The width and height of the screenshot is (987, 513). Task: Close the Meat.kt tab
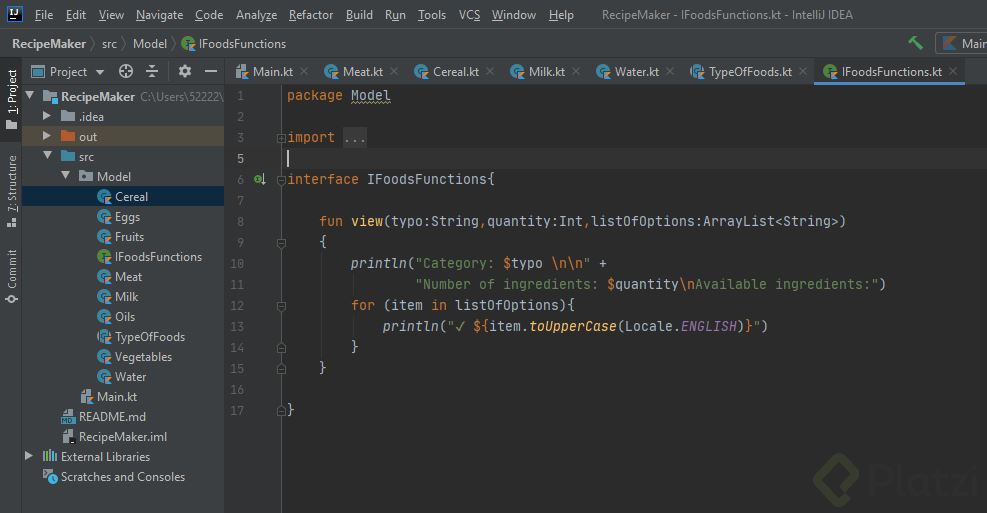point(394,72)
